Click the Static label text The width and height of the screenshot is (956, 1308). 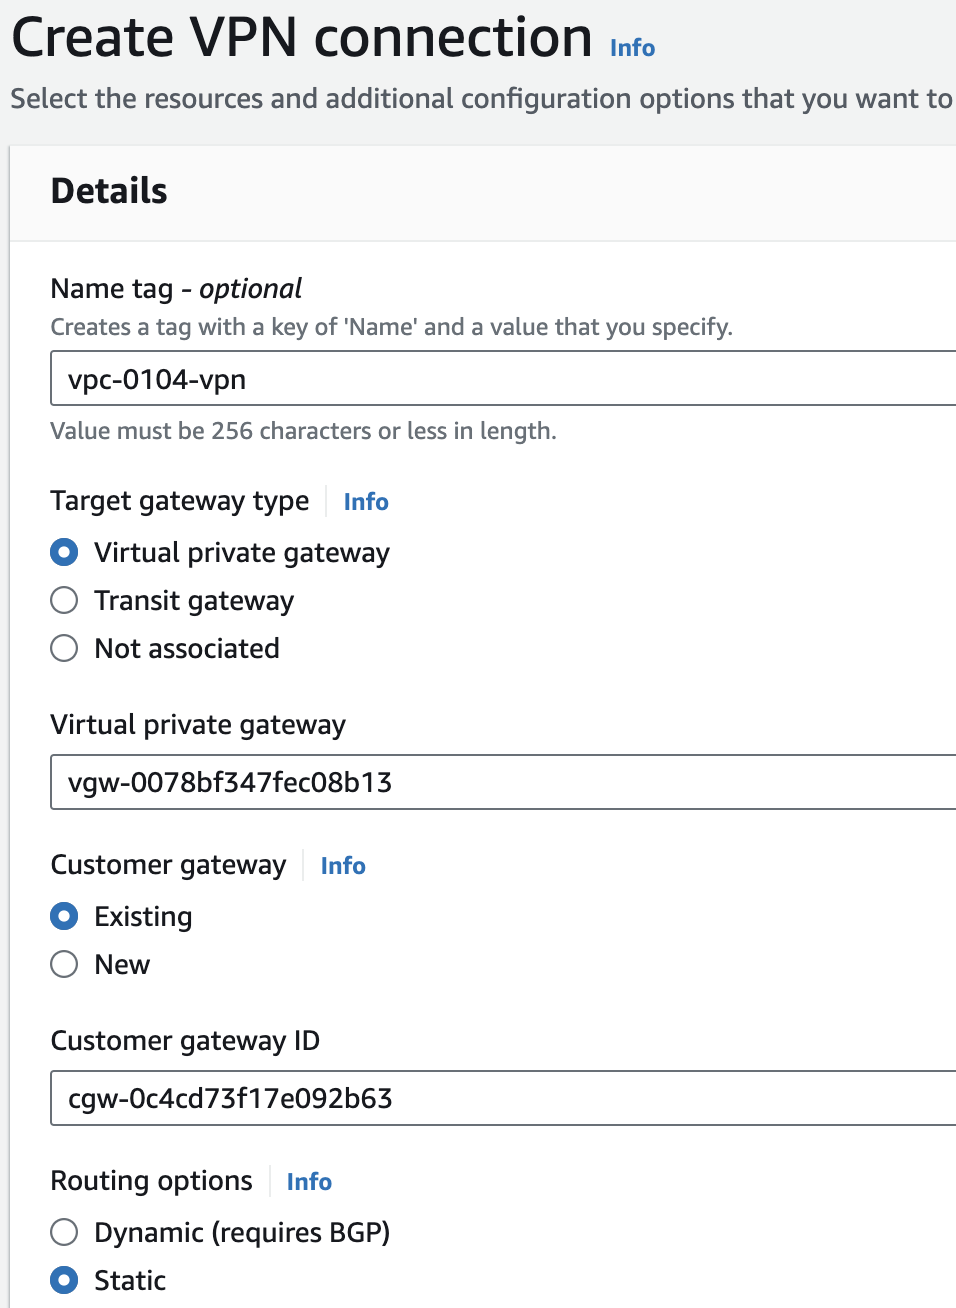[x=130, y=1281]
